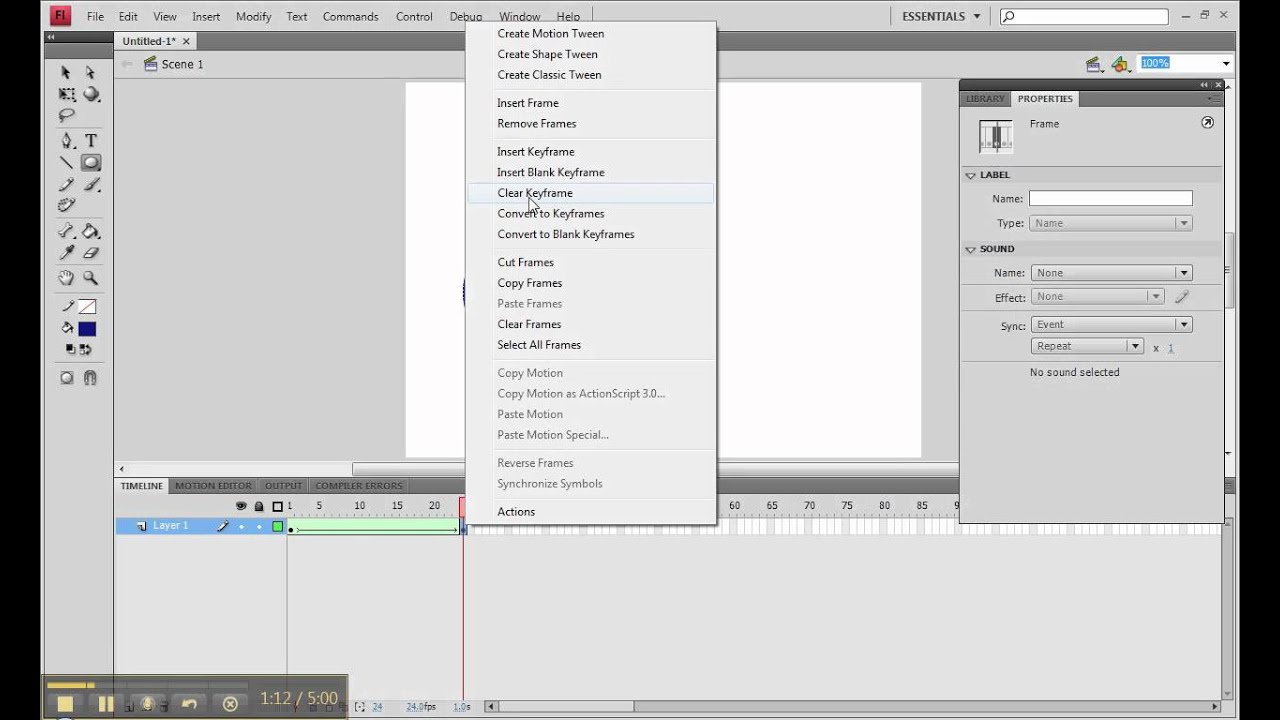The image size is (1280, 720).
Task: Open the Edit Symbols icon
Action: (x=1121, y=64)
